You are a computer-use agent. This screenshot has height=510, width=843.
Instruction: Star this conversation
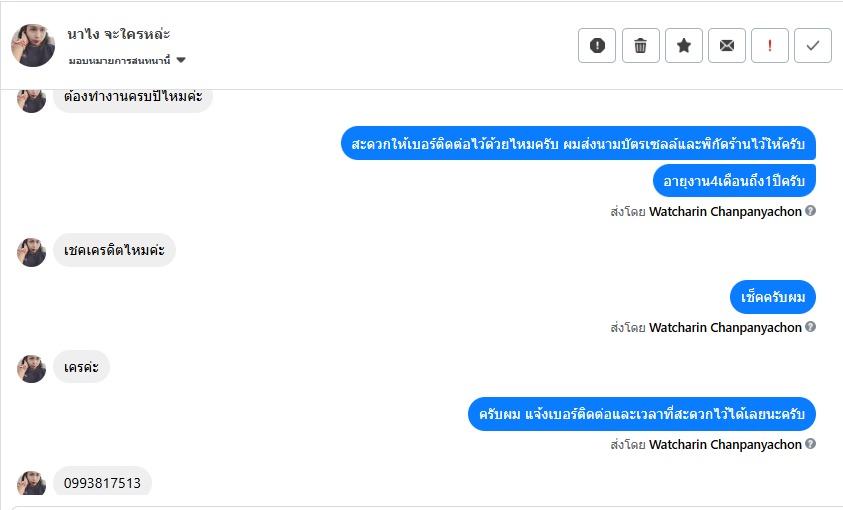point(684,46)
